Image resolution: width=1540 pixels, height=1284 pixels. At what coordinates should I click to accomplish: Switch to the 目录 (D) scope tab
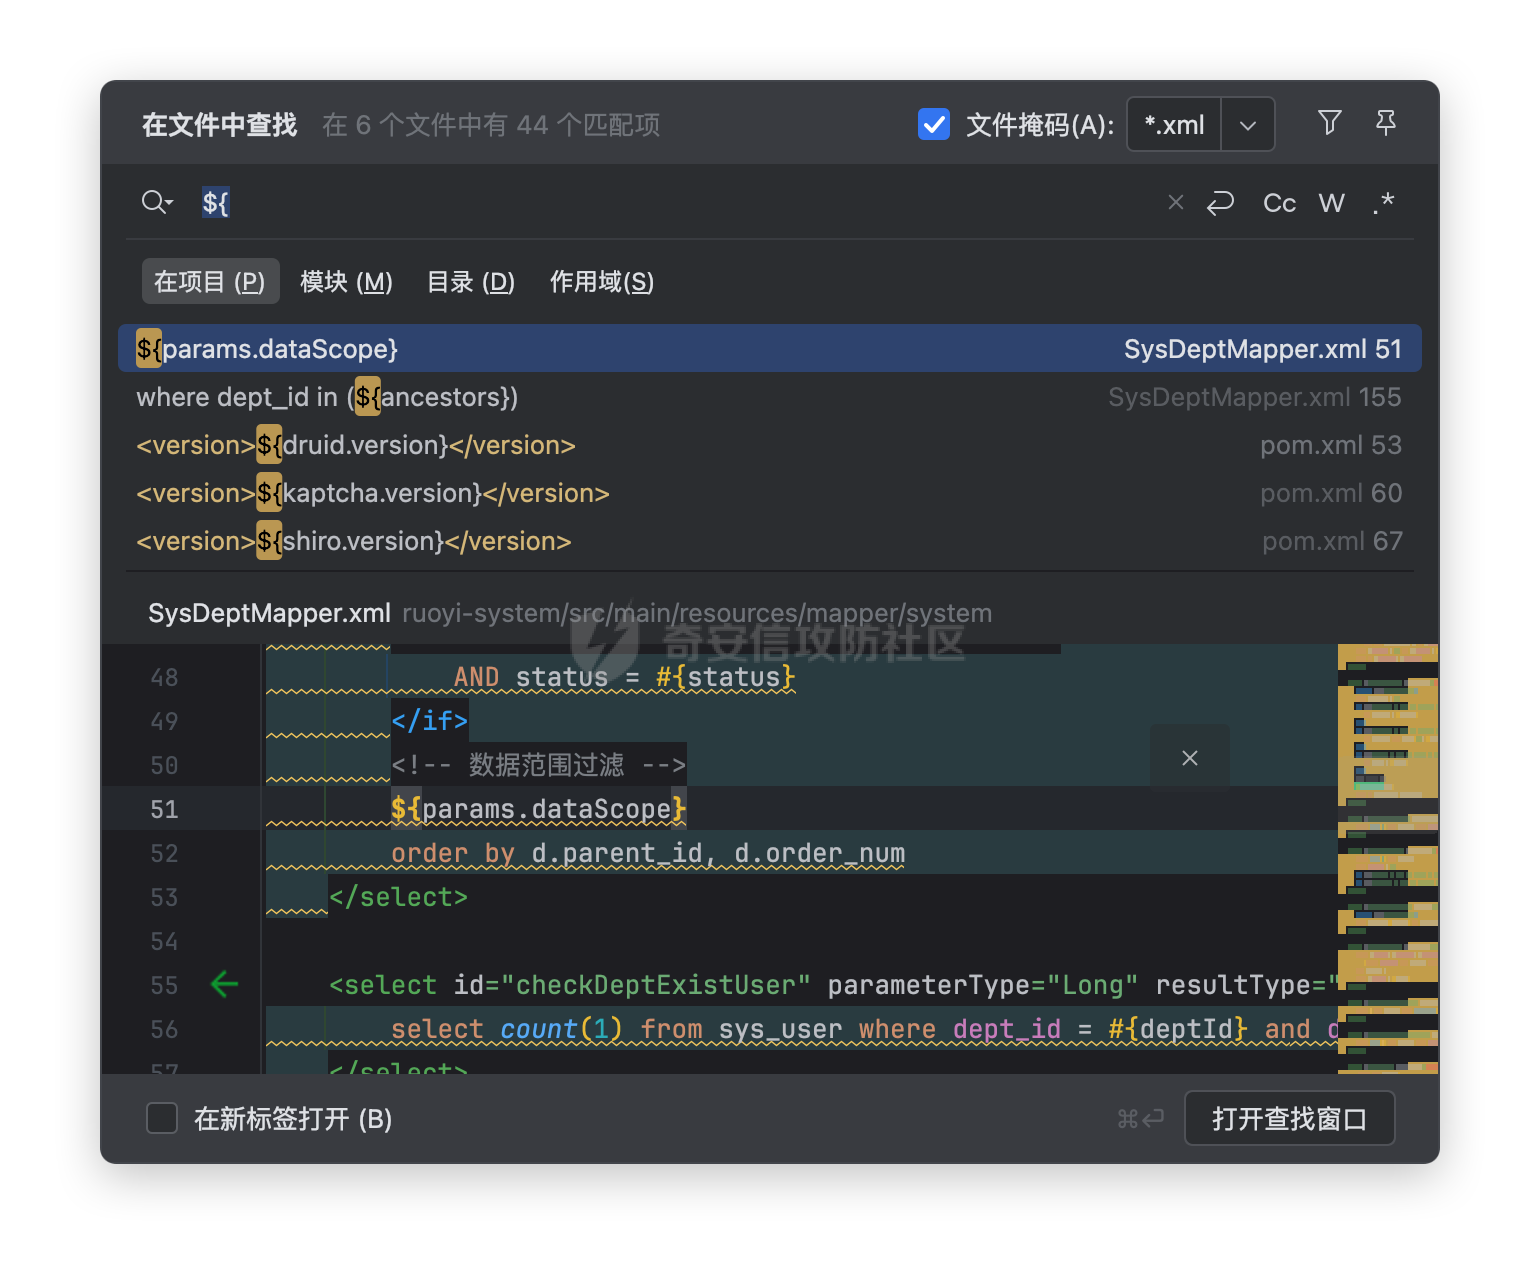470,282
